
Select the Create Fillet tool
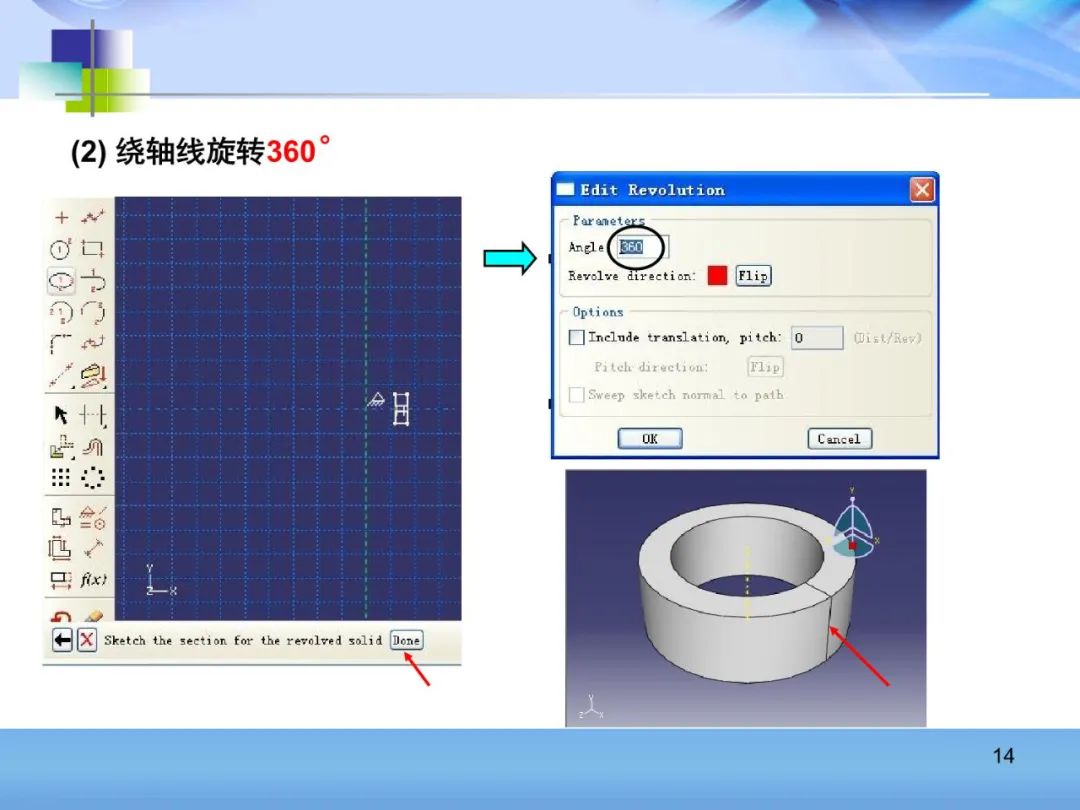coord(61,343)
